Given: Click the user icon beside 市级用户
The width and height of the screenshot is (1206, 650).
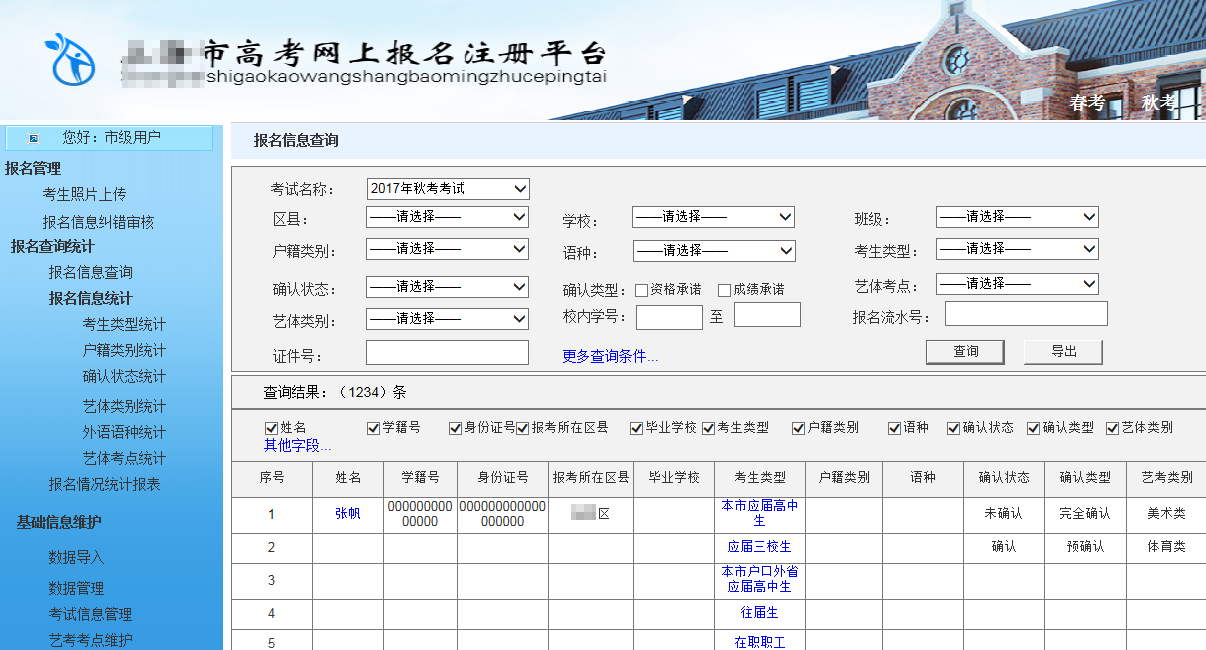Looking at the screenshot, I should coord(34,138).
